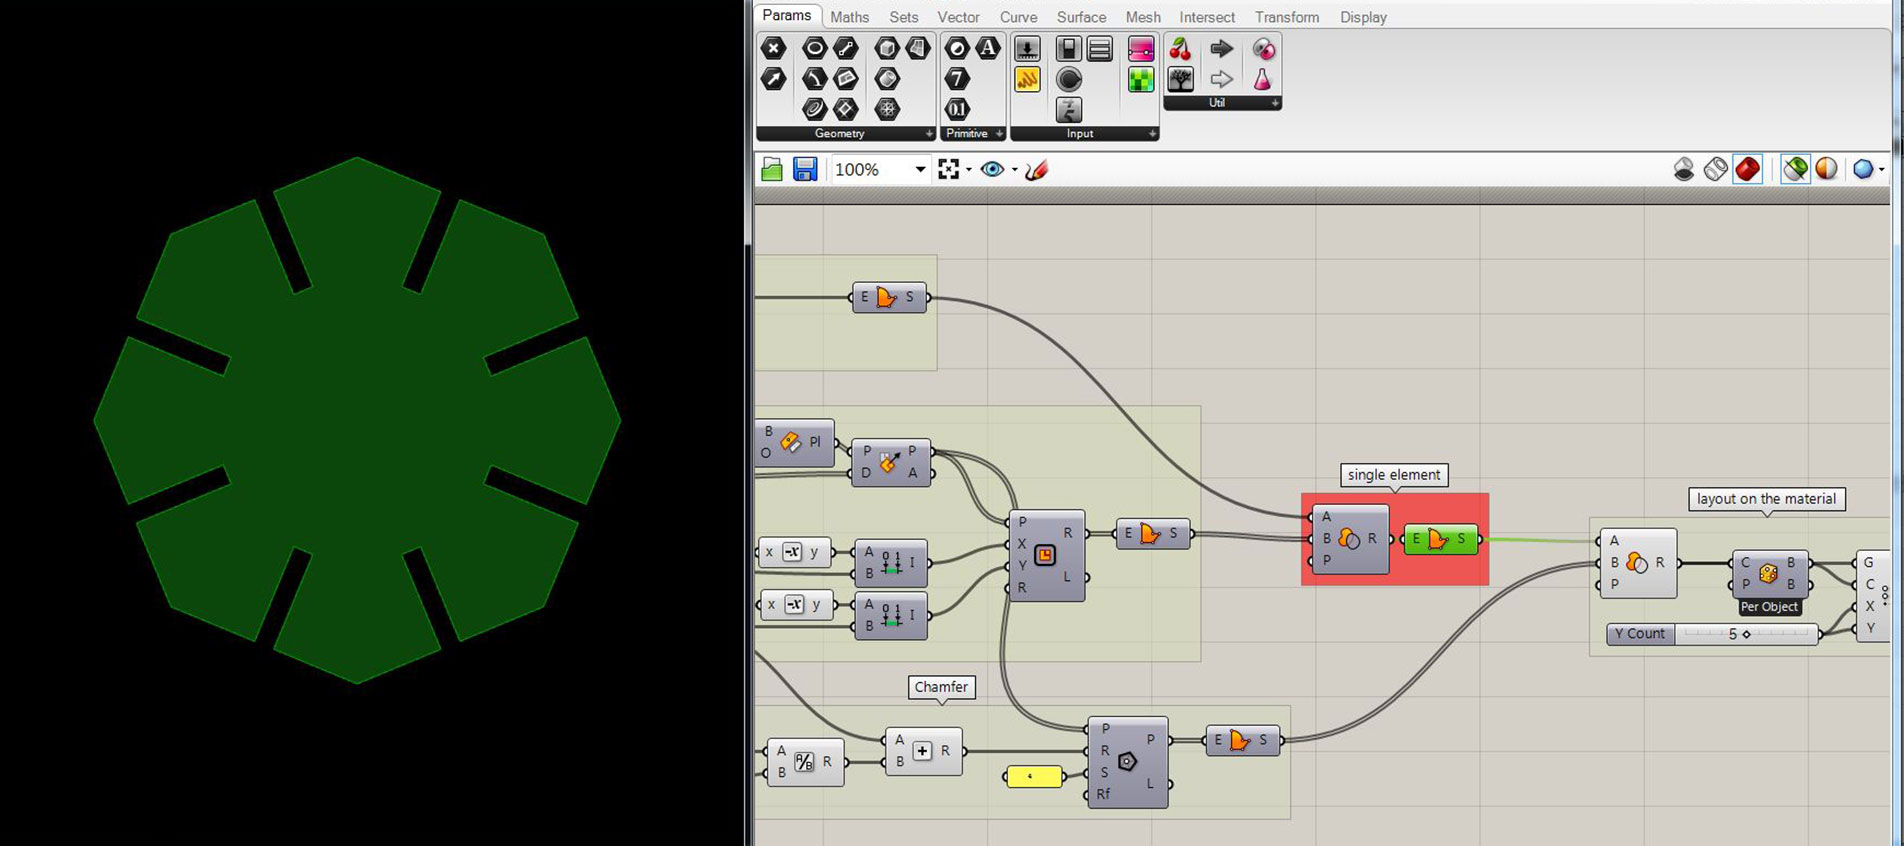1904x846 pixels.
Task: Select the yellow panel near the Polygon component
Action: tap(1033, 777)
